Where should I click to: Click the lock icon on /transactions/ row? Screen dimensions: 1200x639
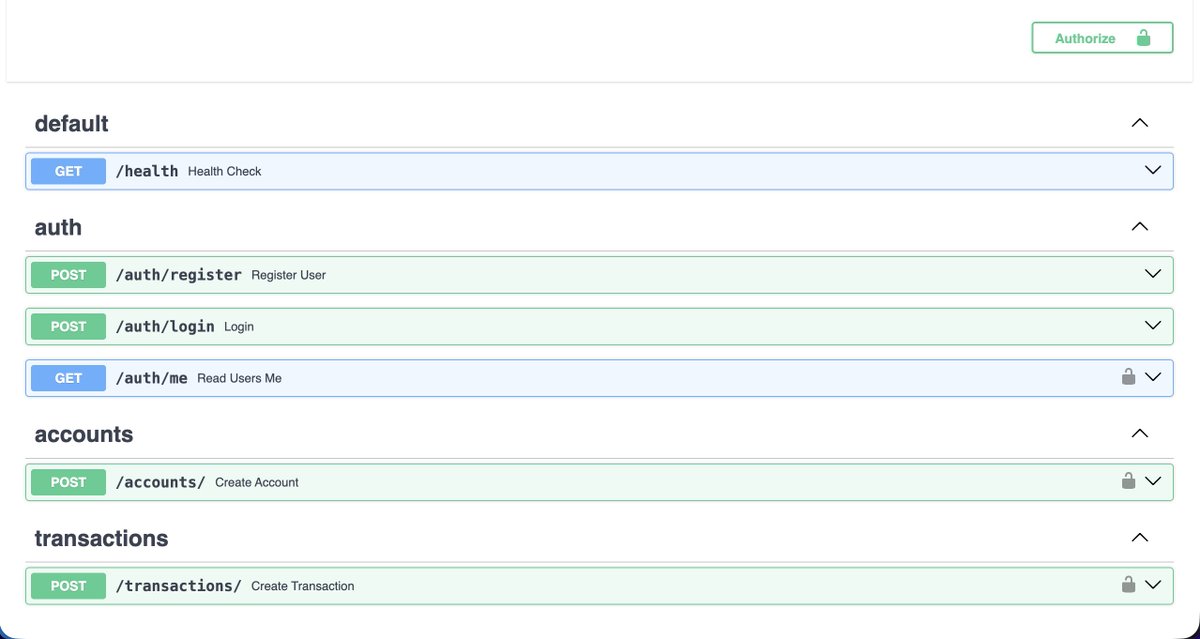pos(1128,585)
